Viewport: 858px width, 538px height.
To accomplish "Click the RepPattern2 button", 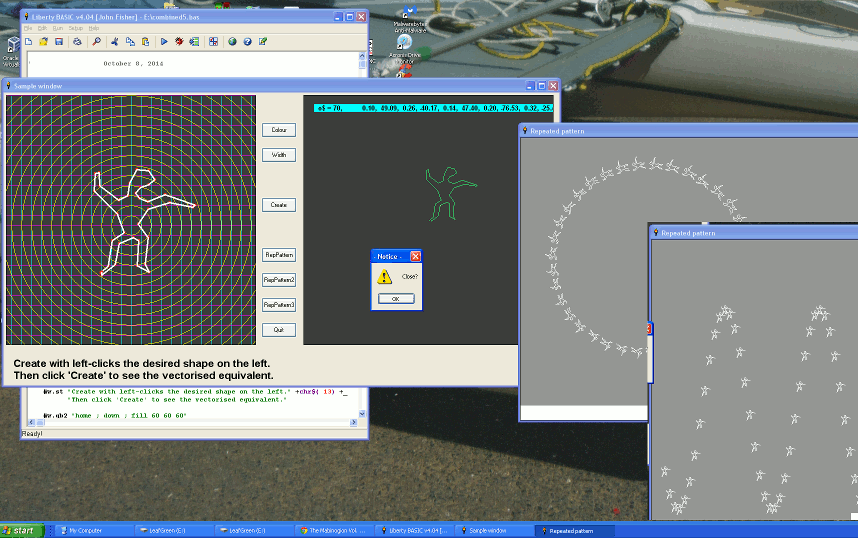I will point(279,280).
